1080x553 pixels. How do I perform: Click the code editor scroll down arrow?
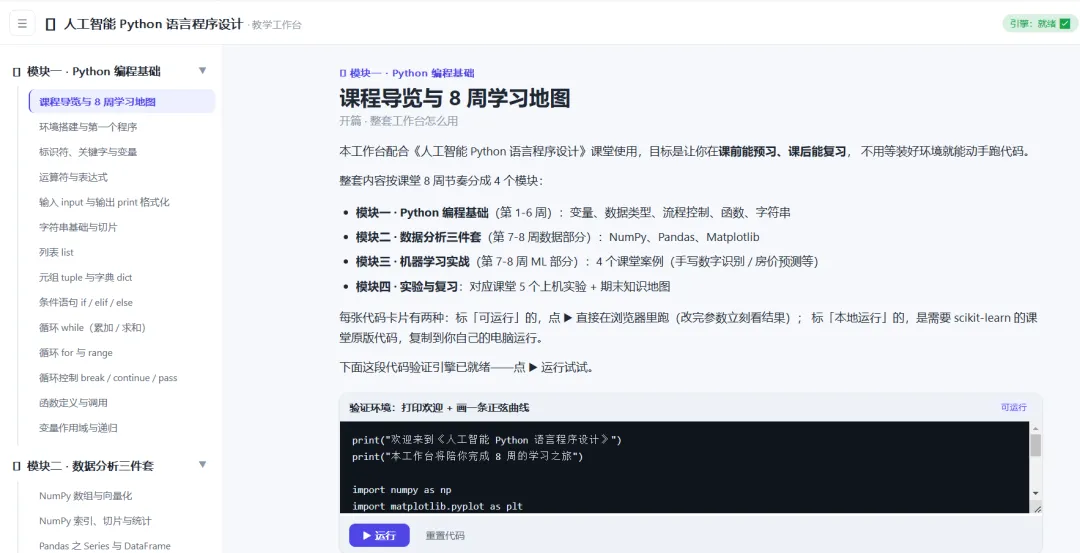tap(1035, 493)
